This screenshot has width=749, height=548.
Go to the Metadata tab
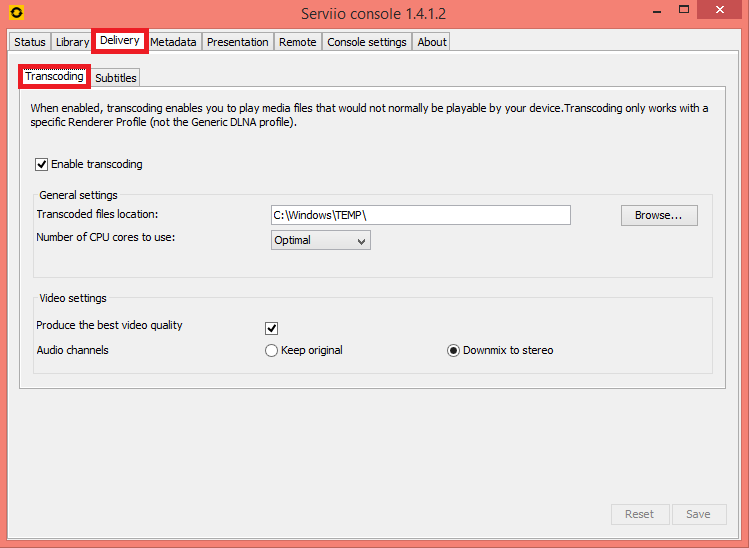[x=173, y=42]
